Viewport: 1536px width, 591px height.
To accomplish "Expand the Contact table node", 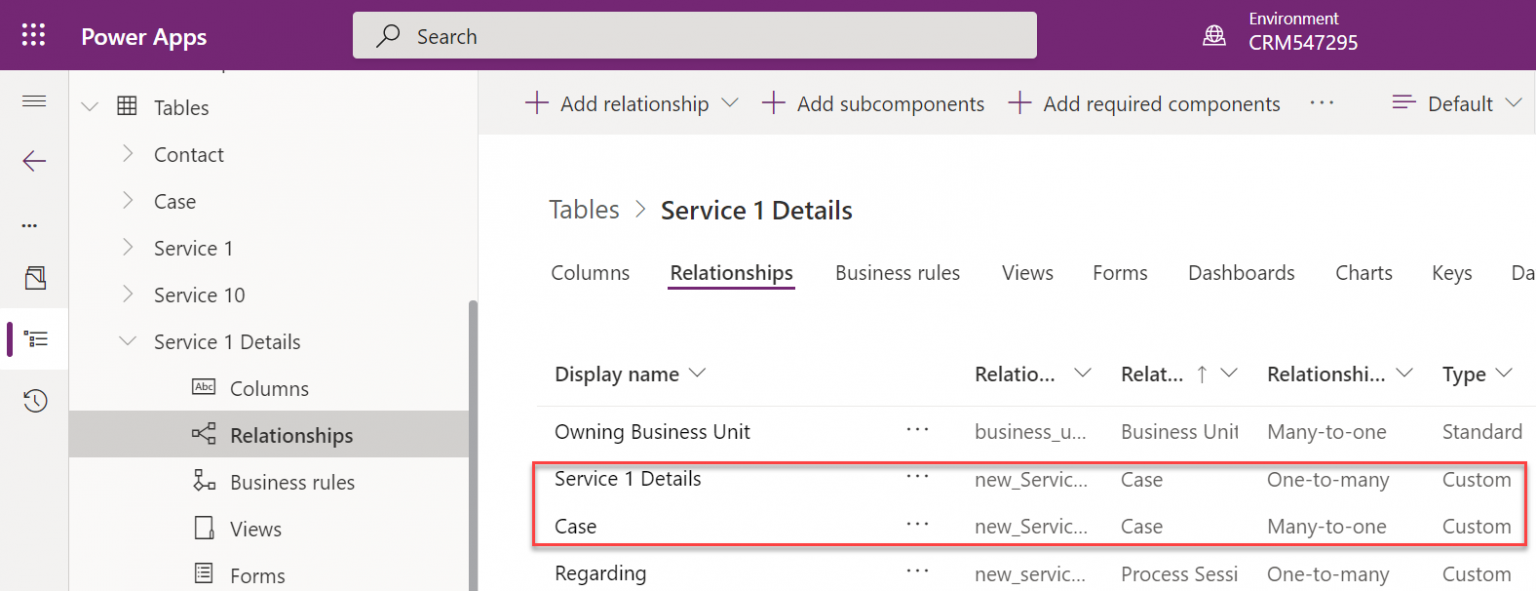I will point(127,153).
